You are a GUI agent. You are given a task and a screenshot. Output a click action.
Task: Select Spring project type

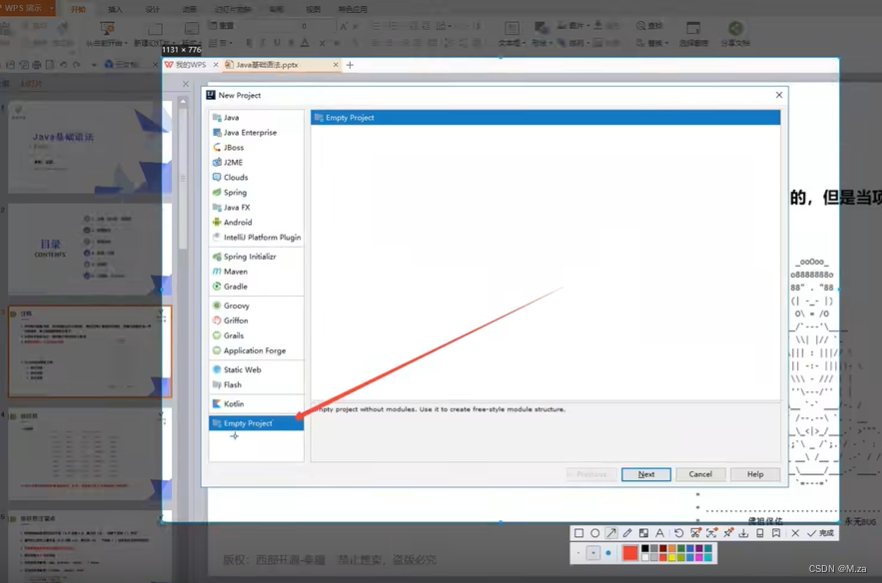tap(256, 192)
